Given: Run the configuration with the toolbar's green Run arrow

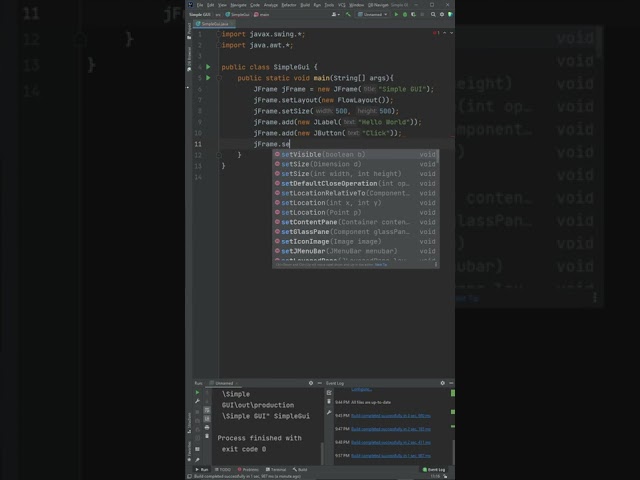Looking at the screenshot, I should 396,14.
